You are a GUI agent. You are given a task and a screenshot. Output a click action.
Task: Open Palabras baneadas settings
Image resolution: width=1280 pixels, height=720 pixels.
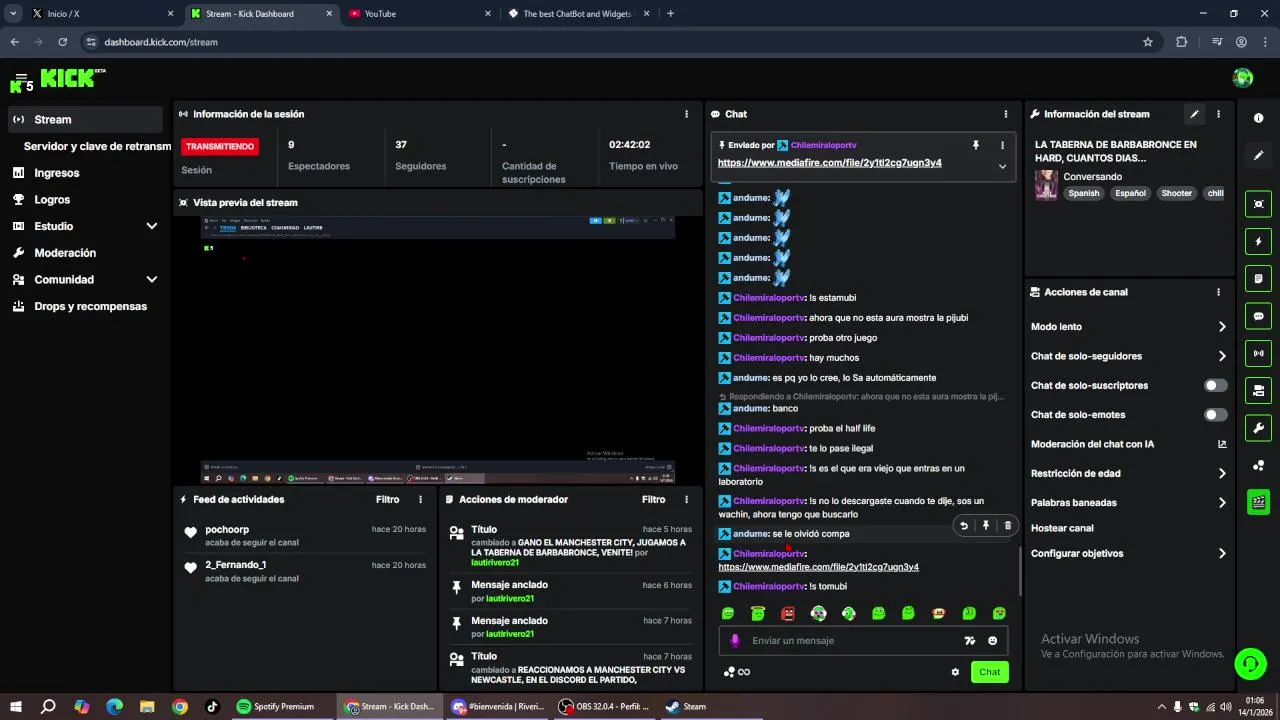pos(1129,502)
